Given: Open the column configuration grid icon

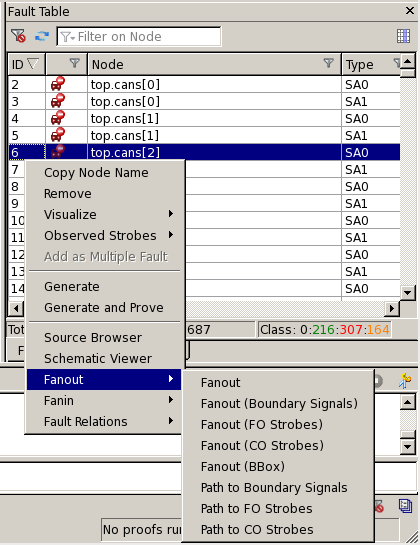Looking at the screenshot, I should [403, 36].
